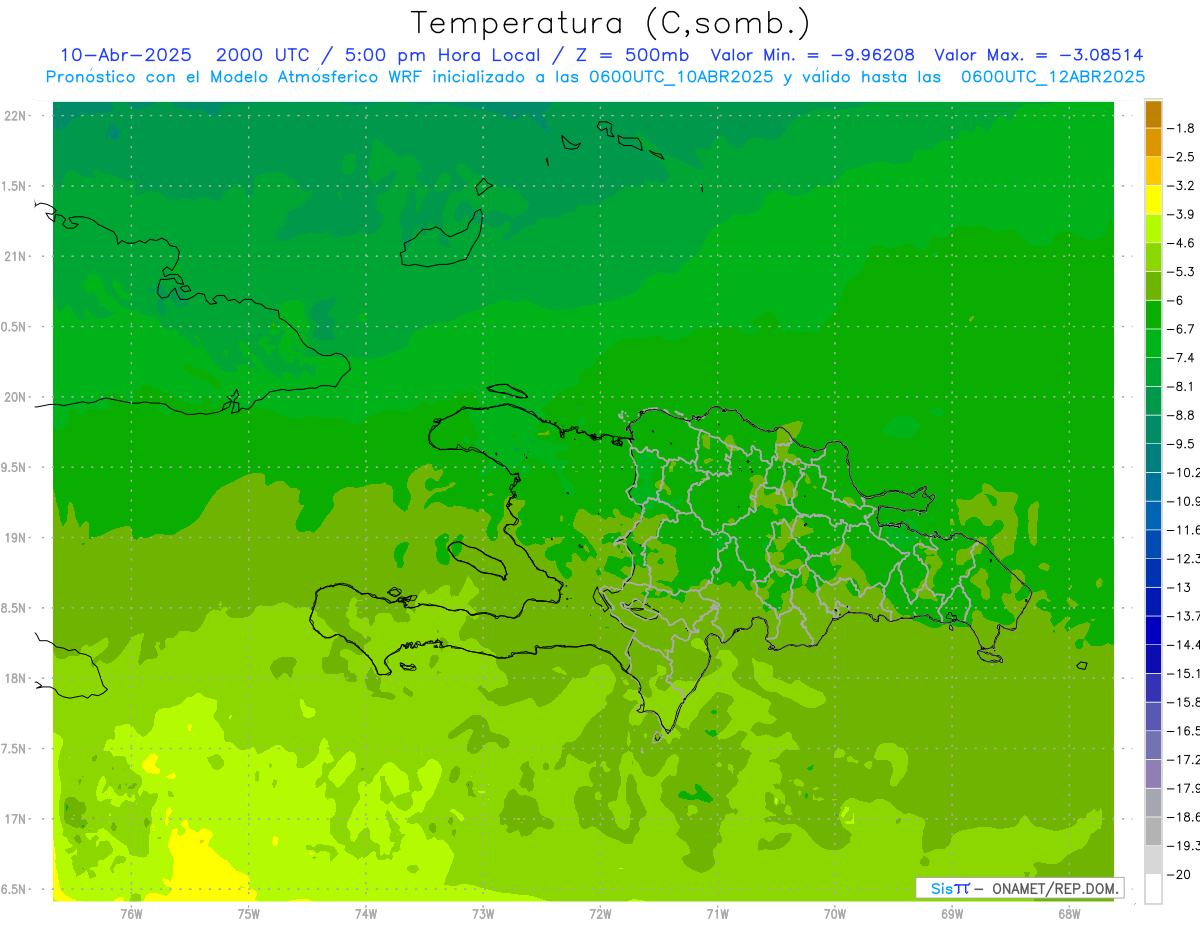This screenshot has height=927, width=1200.
Task: Click the '-6.7' color scale label
Action: click(1181, 329)
